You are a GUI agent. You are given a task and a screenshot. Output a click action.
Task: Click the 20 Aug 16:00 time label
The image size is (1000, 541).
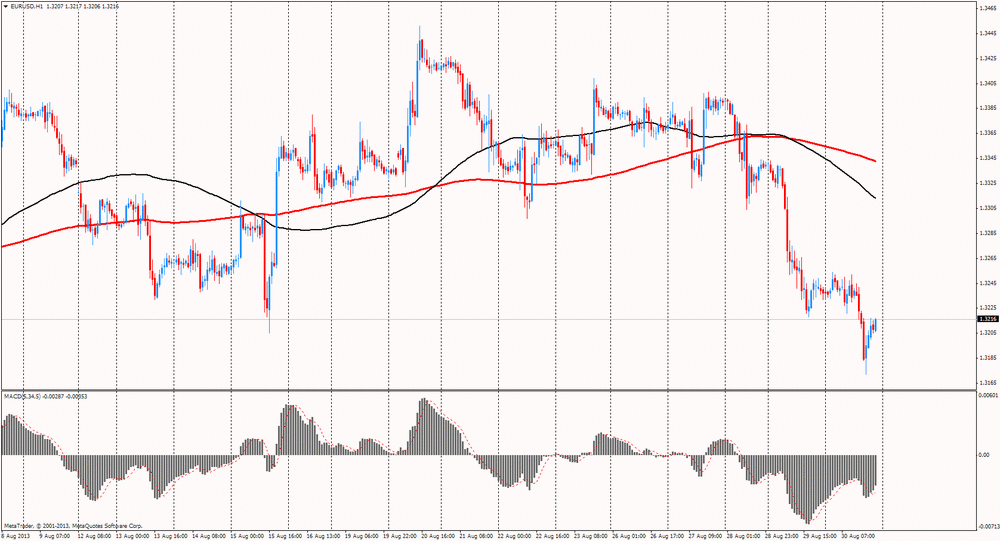[440, 536]
